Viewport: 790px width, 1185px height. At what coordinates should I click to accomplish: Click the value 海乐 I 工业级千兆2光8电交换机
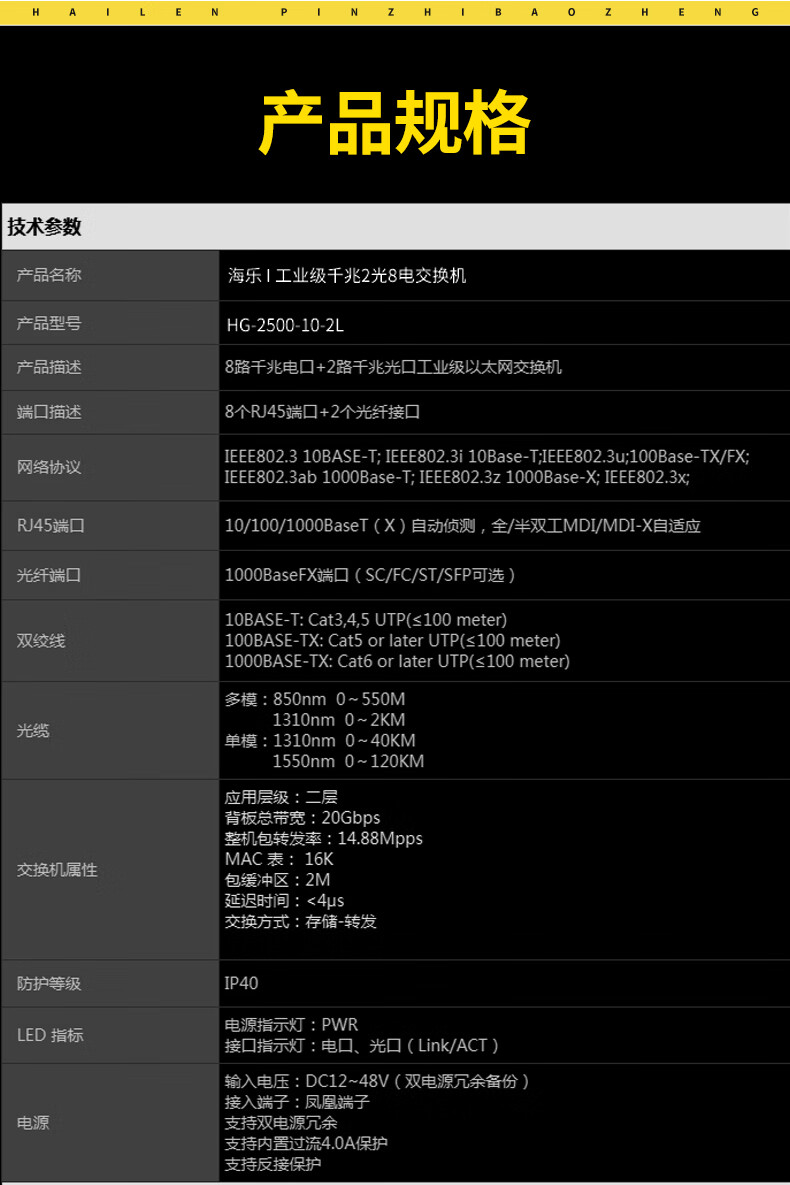tap(347, 276)
